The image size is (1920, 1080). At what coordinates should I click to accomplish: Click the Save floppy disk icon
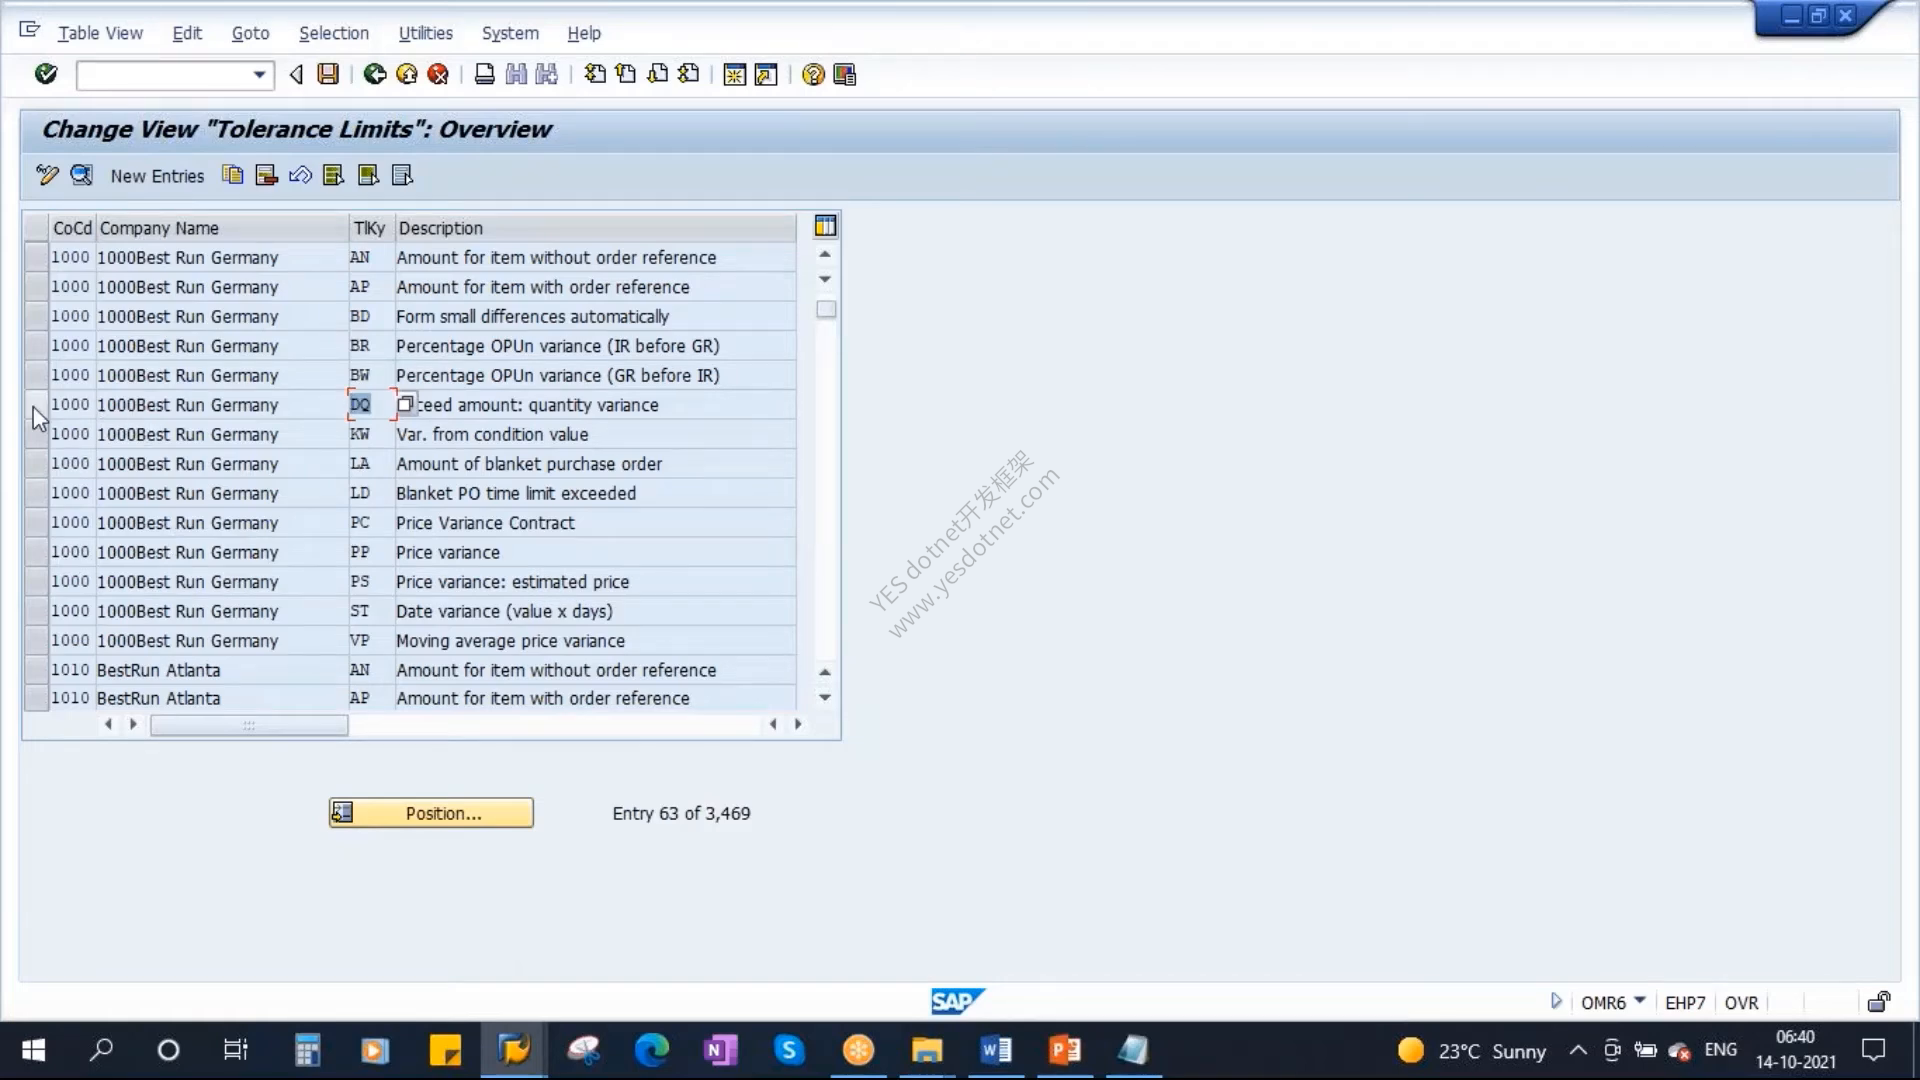tap(328, 74)
